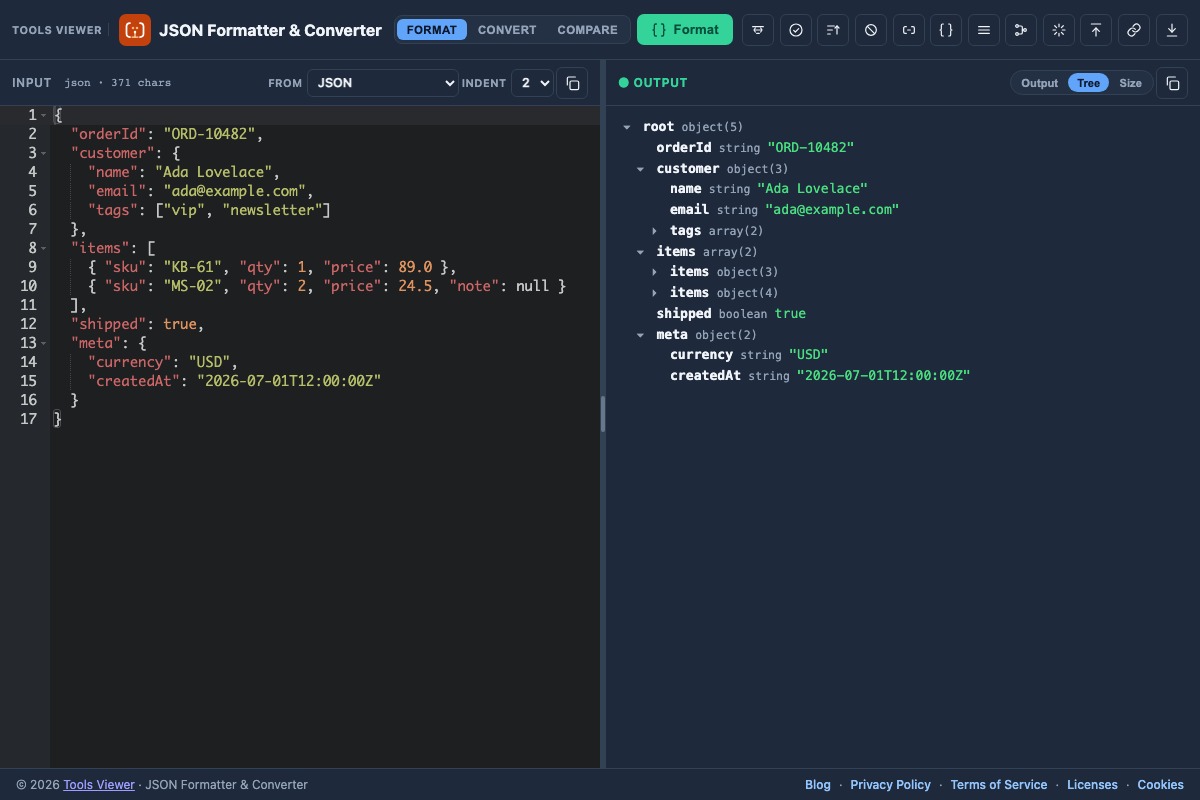This screenshot has height=800, width=1200.
Task: Click line number 17 in gutter
Action: pyautogui.click(x=28, y=419)
